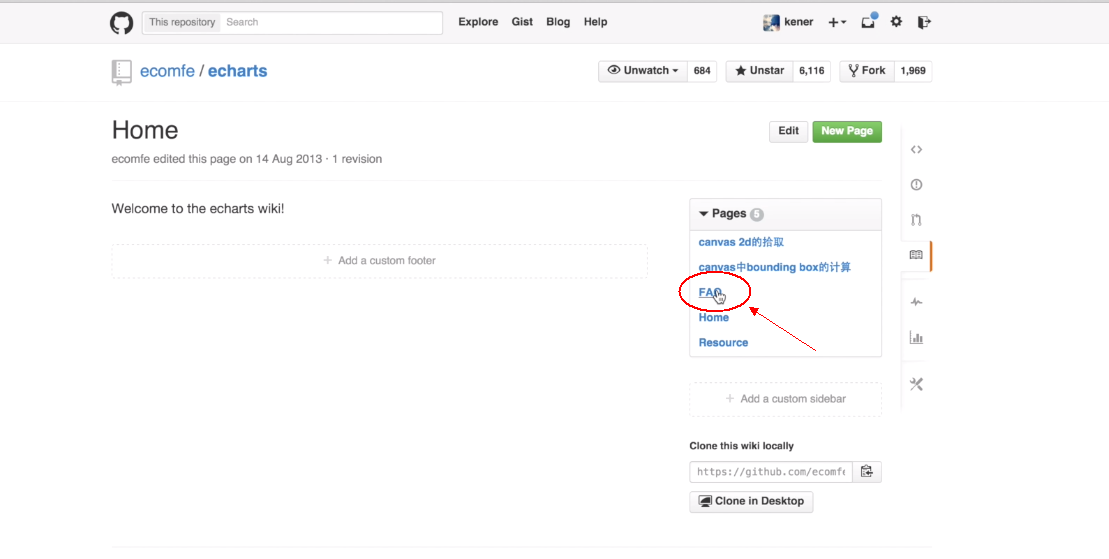Click the sign out icon
Screen dimensions: 1109x559
click(x=924, y=22)
